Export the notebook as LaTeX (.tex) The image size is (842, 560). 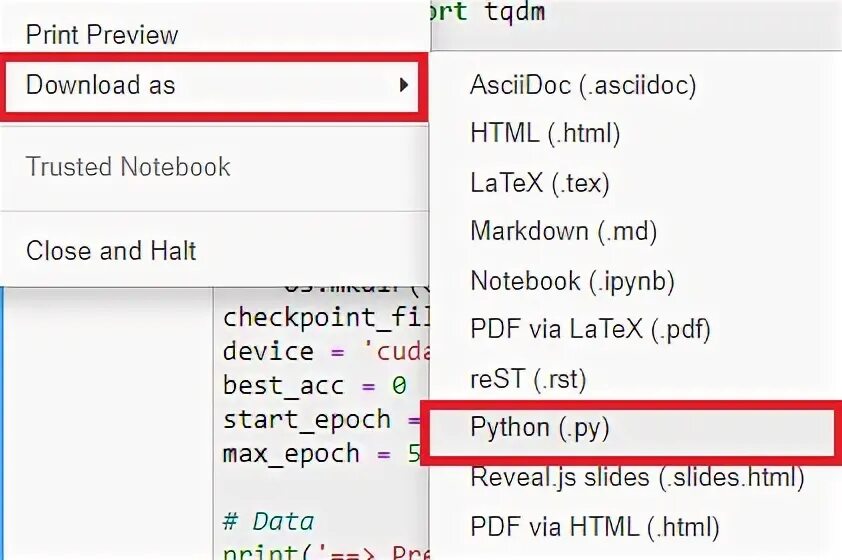pos(539,183)
